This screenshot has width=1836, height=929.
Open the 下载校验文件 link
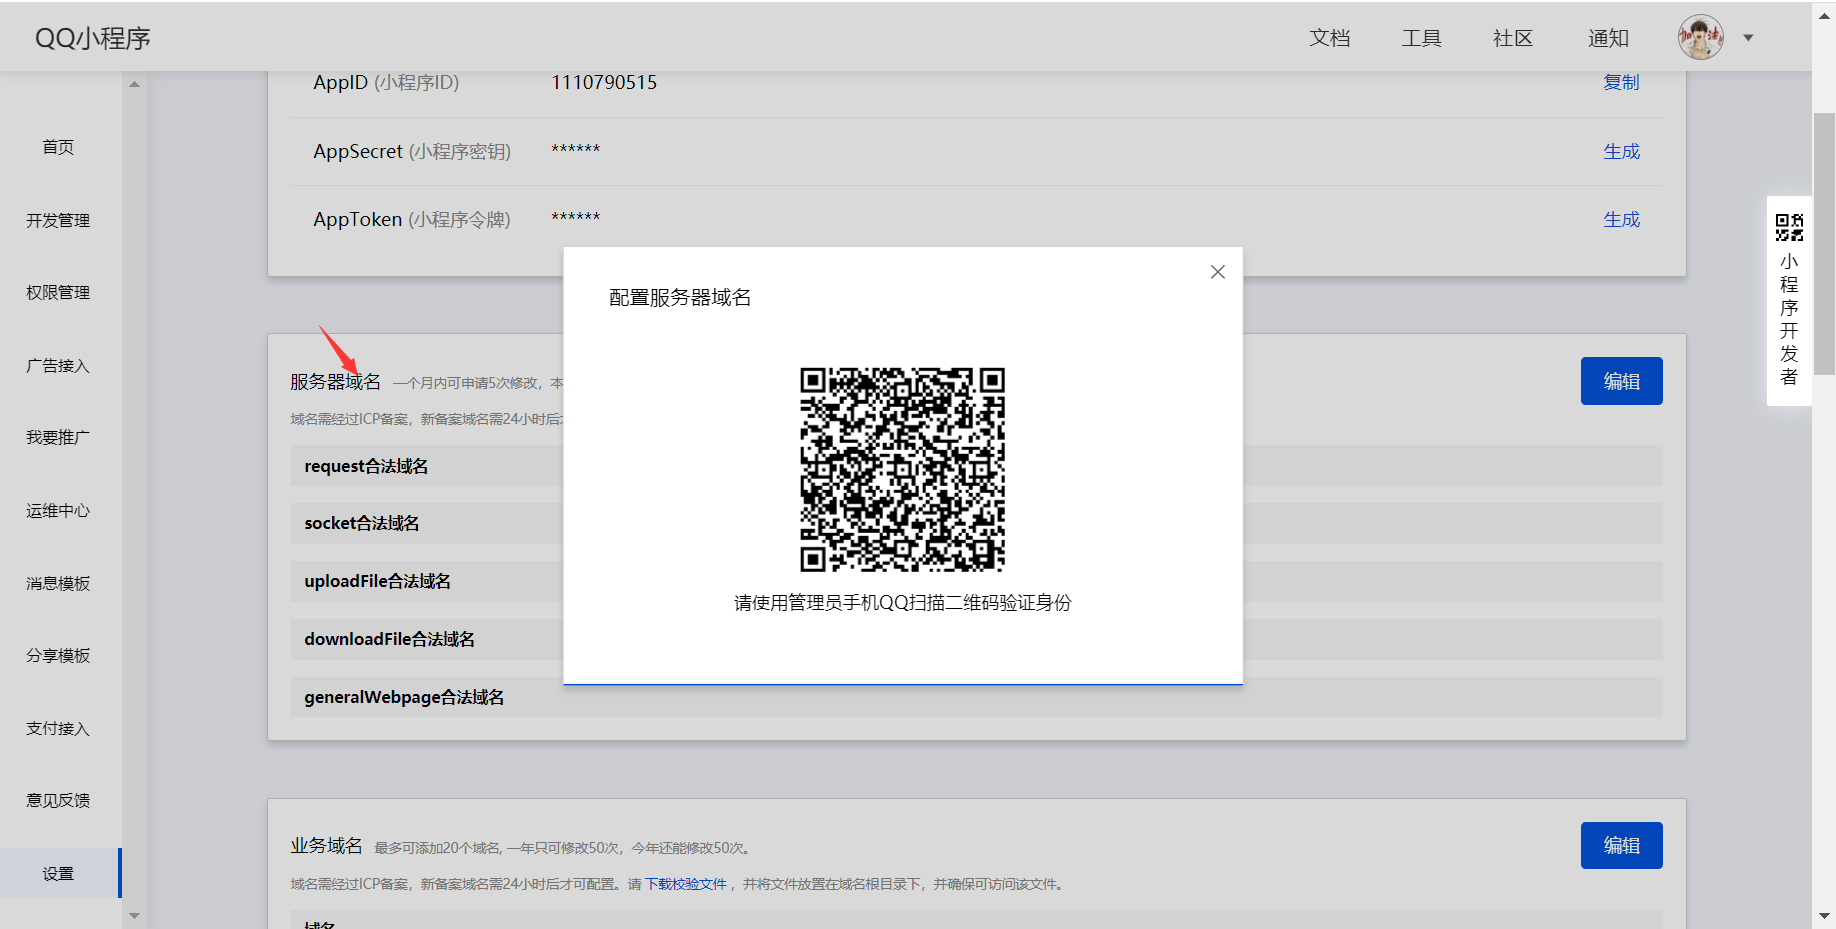click(685, 884)
